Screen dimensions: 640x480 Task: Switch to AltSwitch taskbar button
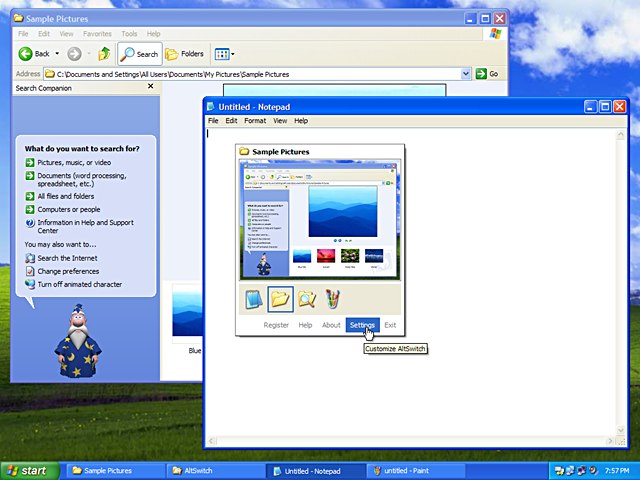[215, 471]
